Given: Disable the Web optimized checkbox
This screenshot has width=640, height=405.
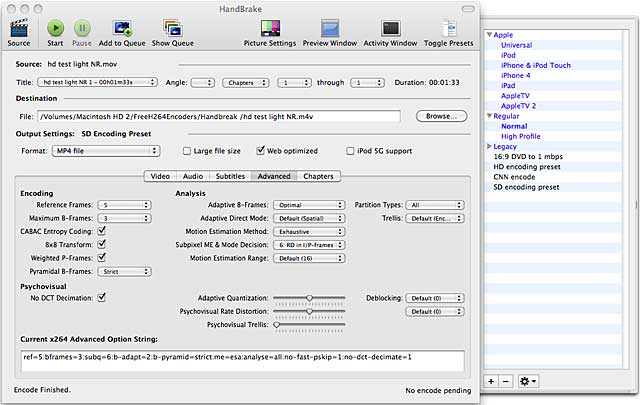Looking at the screenshot, I should [x=260, y=151].
